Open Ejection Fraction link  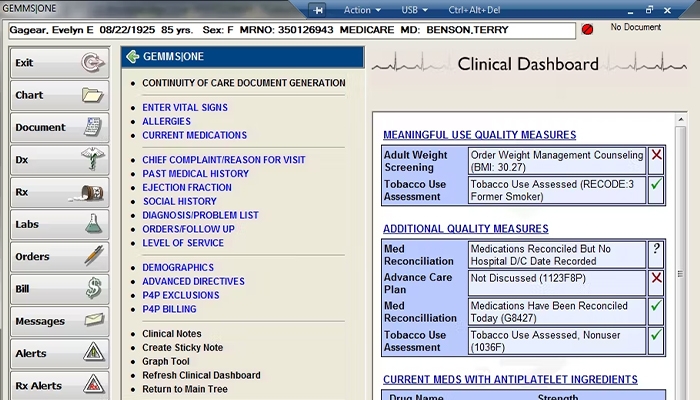coord(187,188)
